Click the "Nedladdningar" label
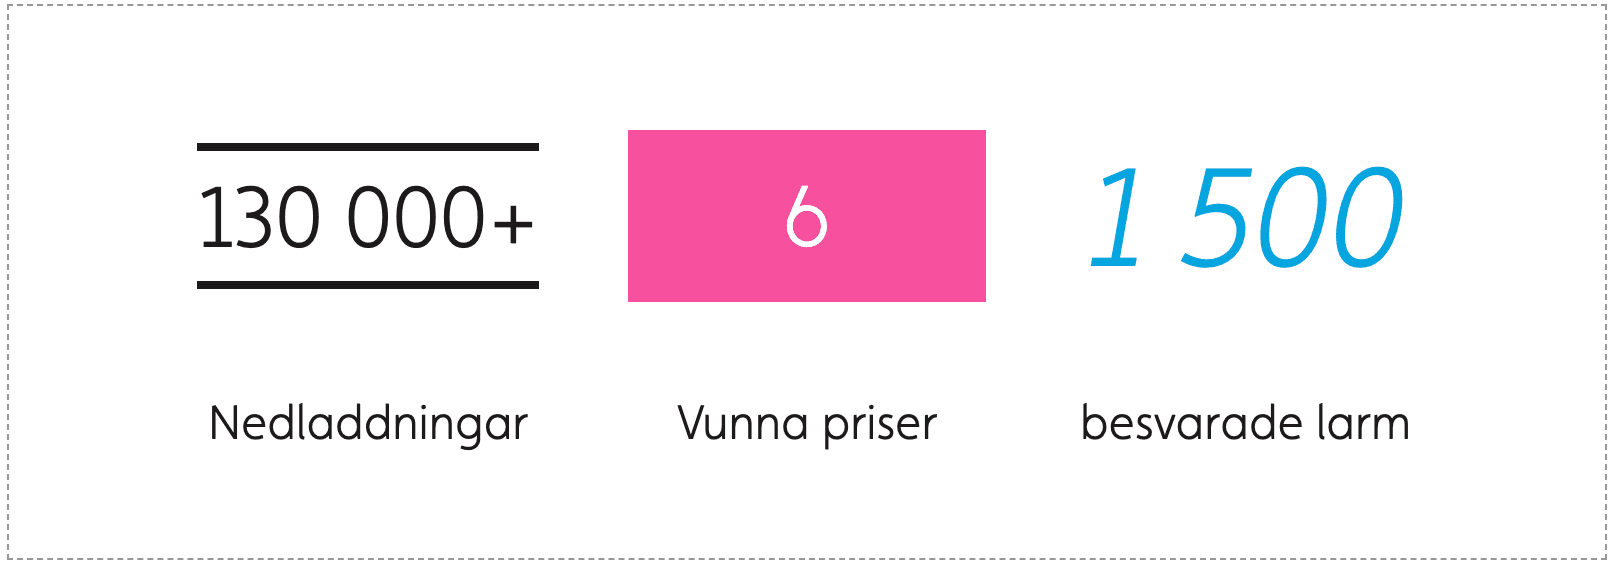 point(368,423)
